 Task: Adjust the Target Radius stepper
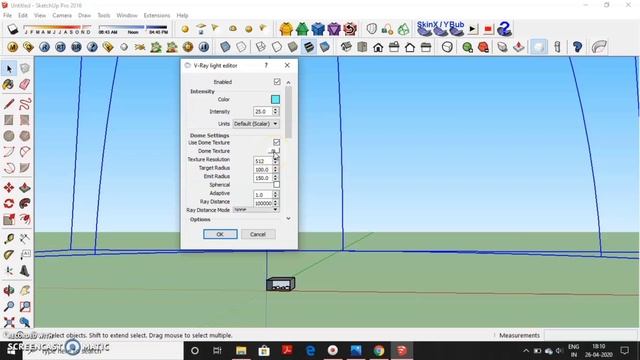pyautogui.click(x=276, y=169)
